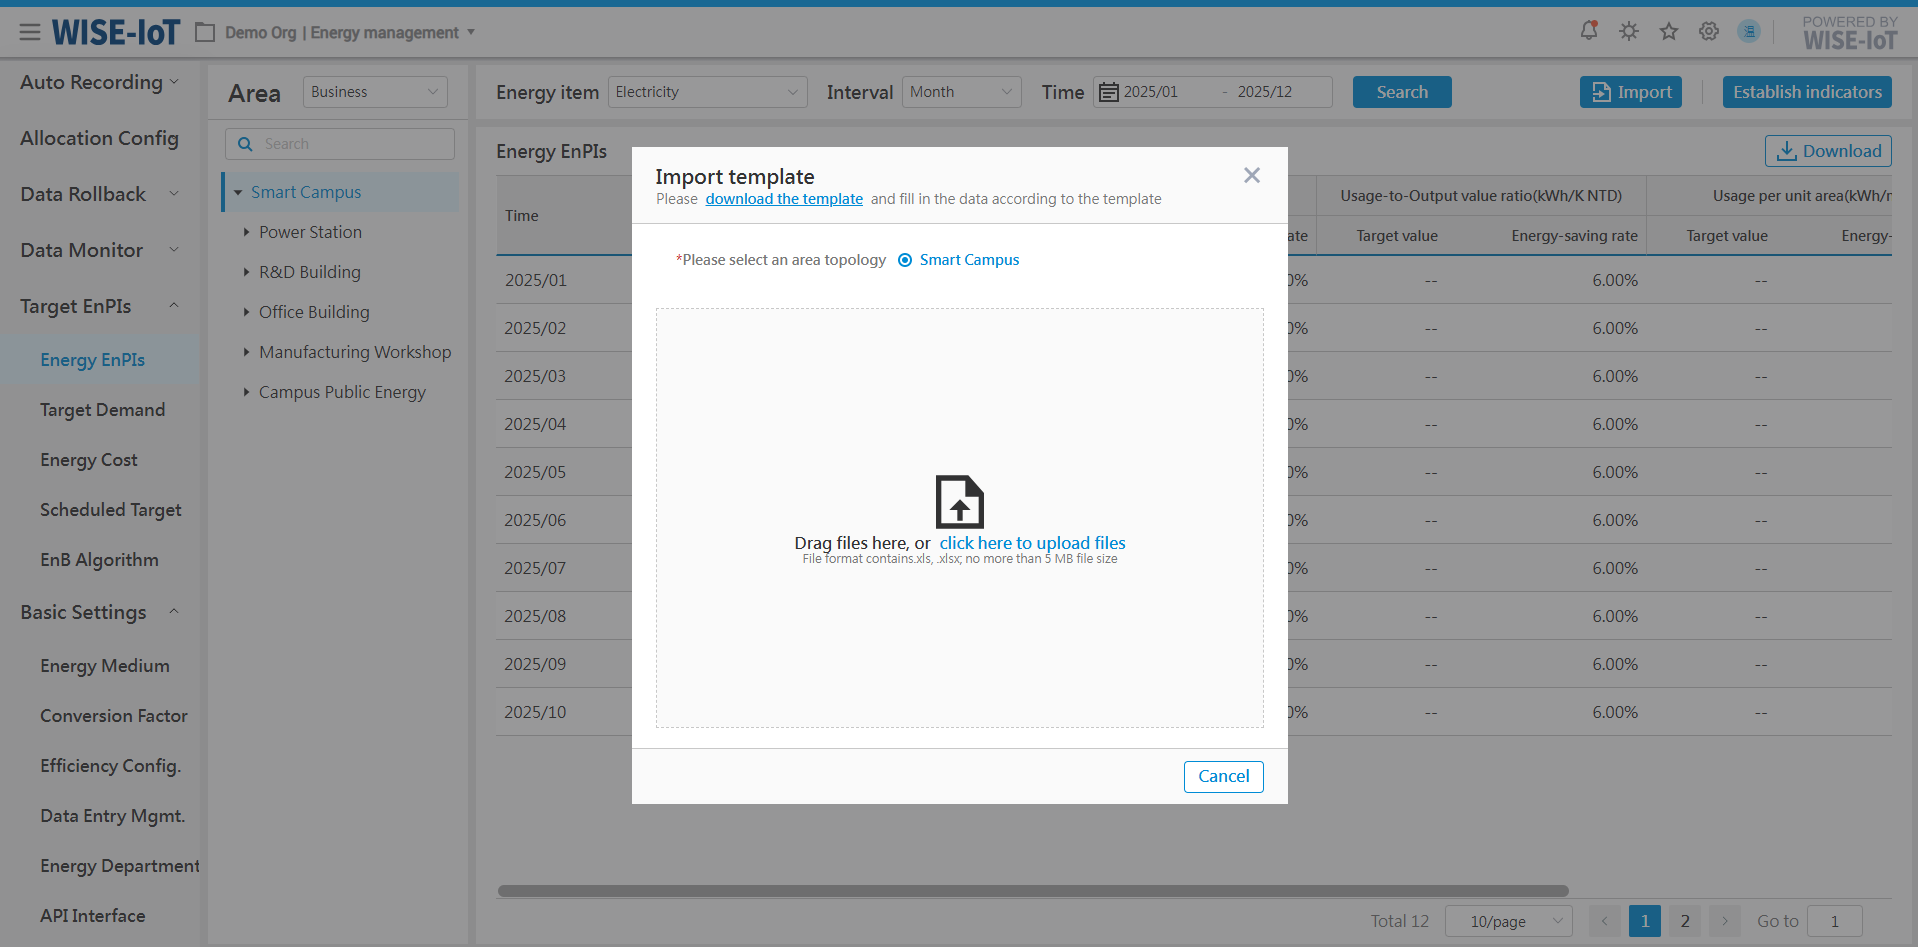Open the Interval Month dropdown
Viewport: 1918px width, 947px height.
(x=961, y=92)
